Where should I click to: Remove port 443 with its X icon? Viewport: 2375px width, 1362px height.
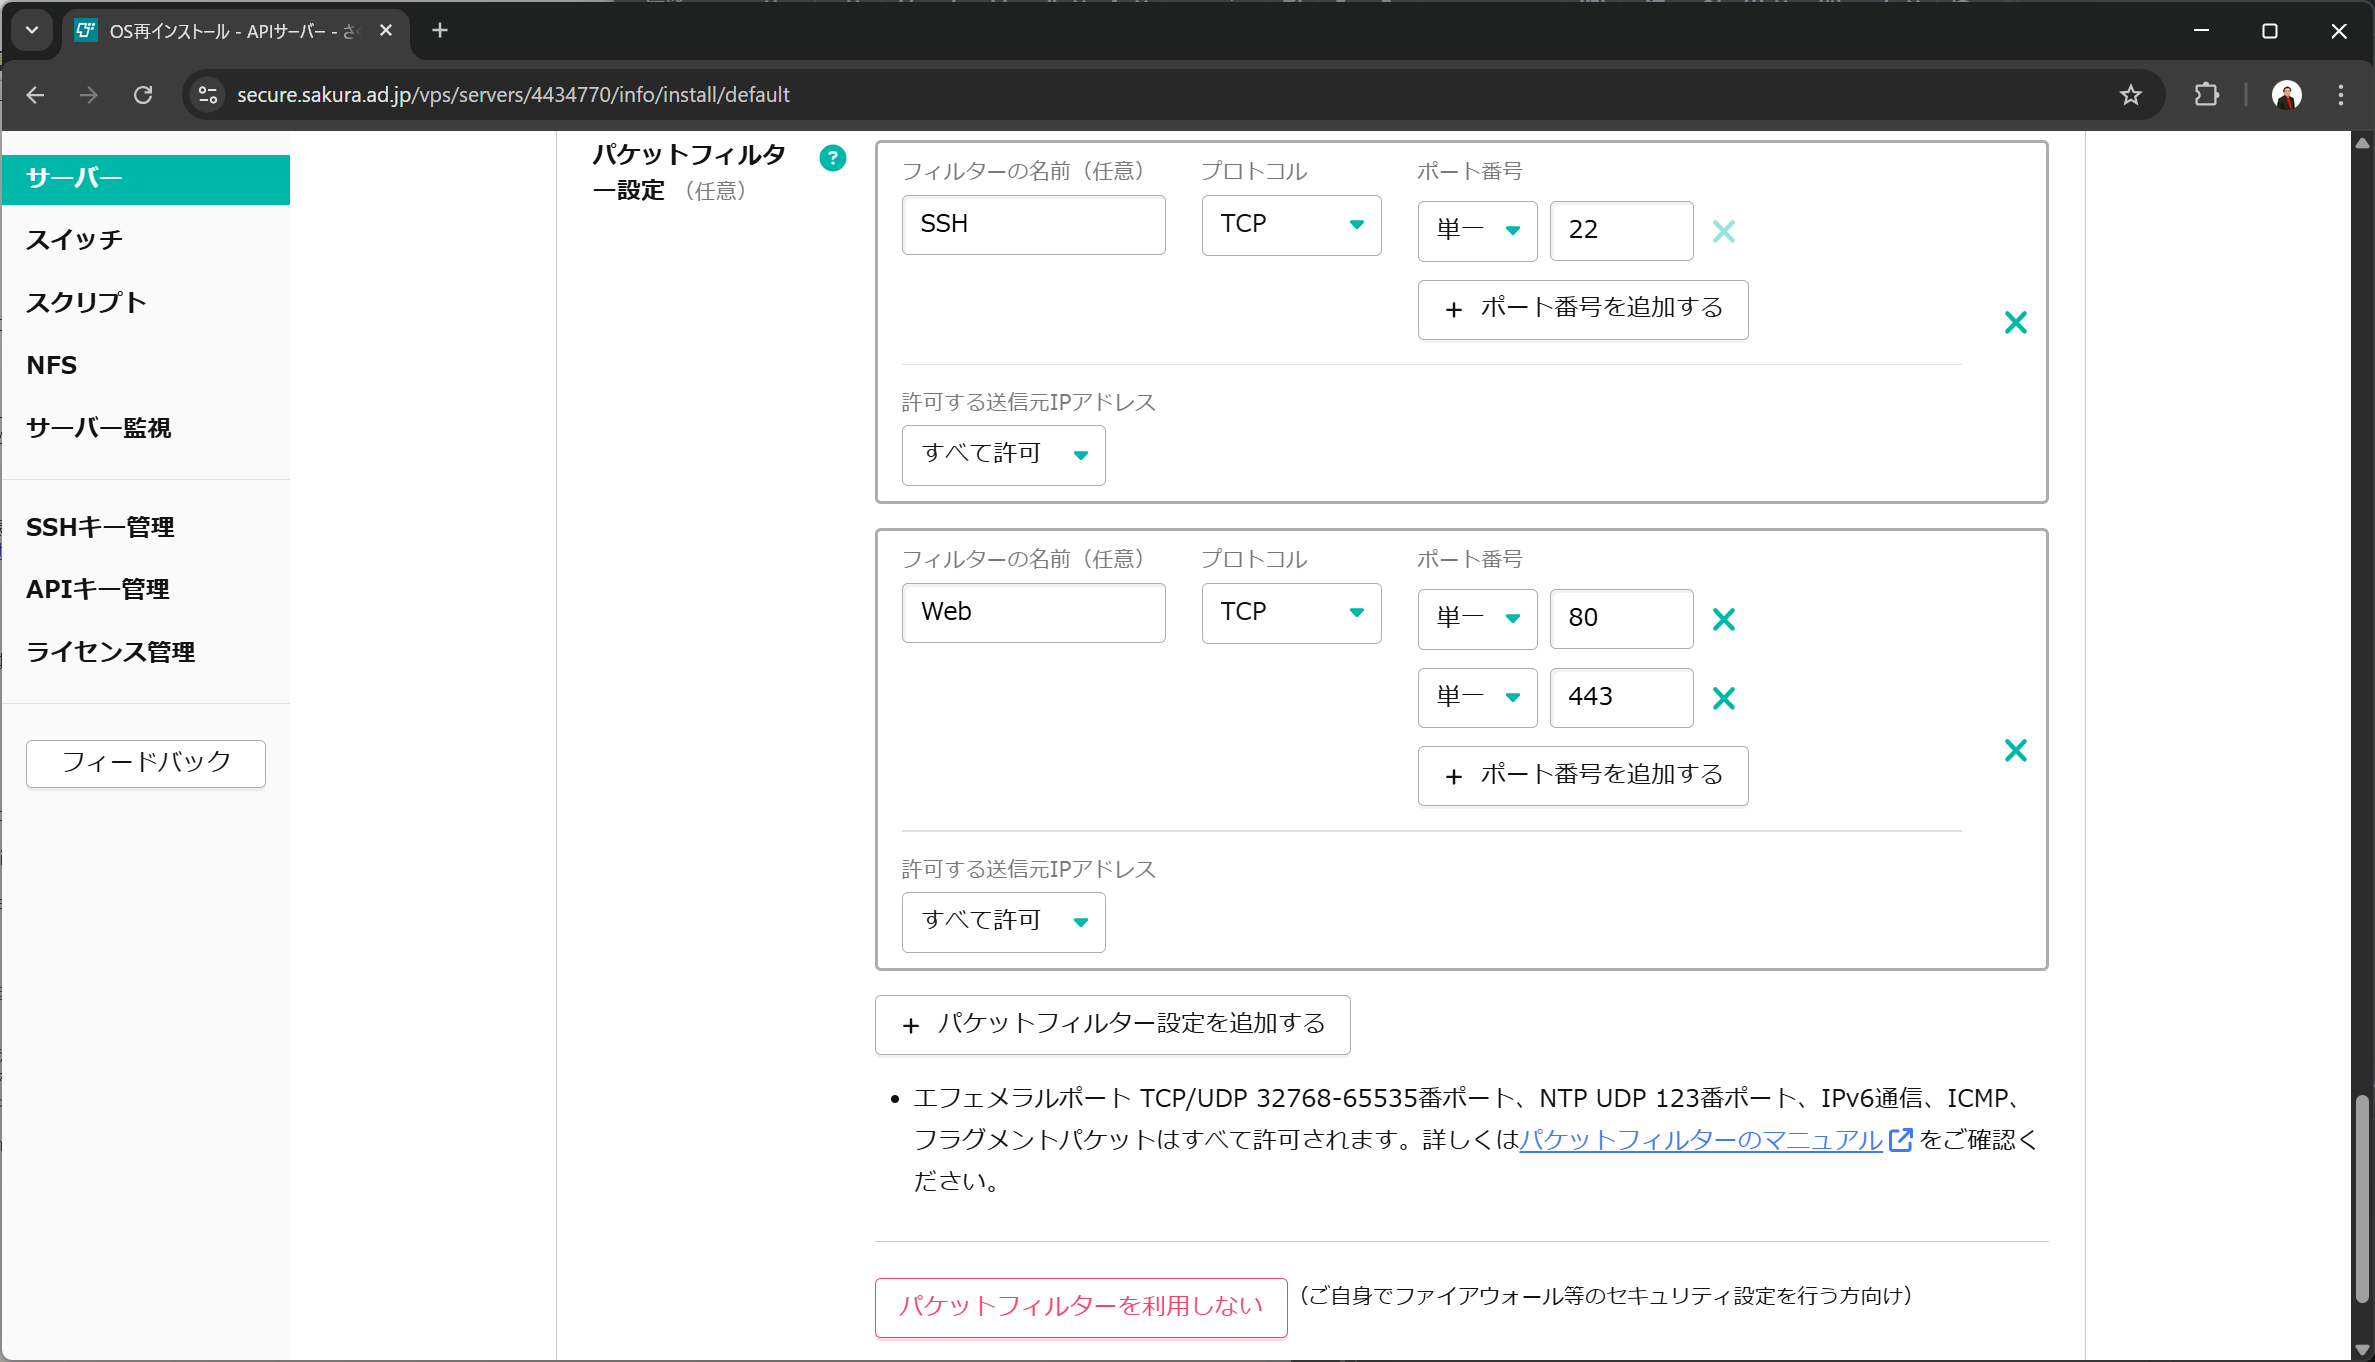pyautogui.click(x=1723, y=698)
